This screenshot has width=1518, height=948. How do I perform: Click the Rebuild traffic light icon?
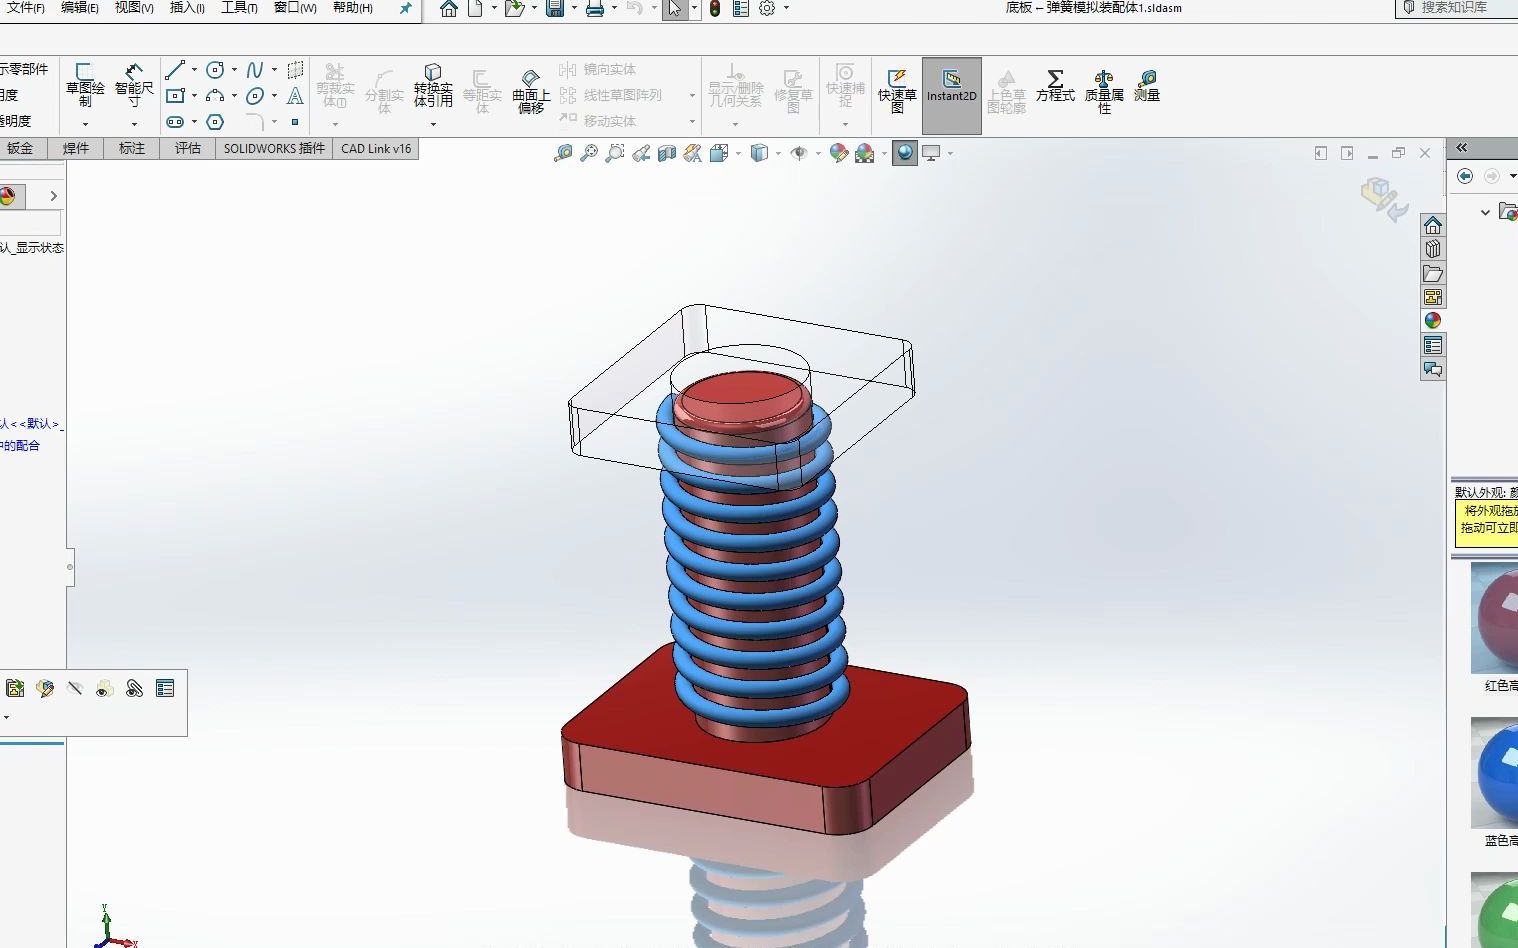(x=715, y=9)
